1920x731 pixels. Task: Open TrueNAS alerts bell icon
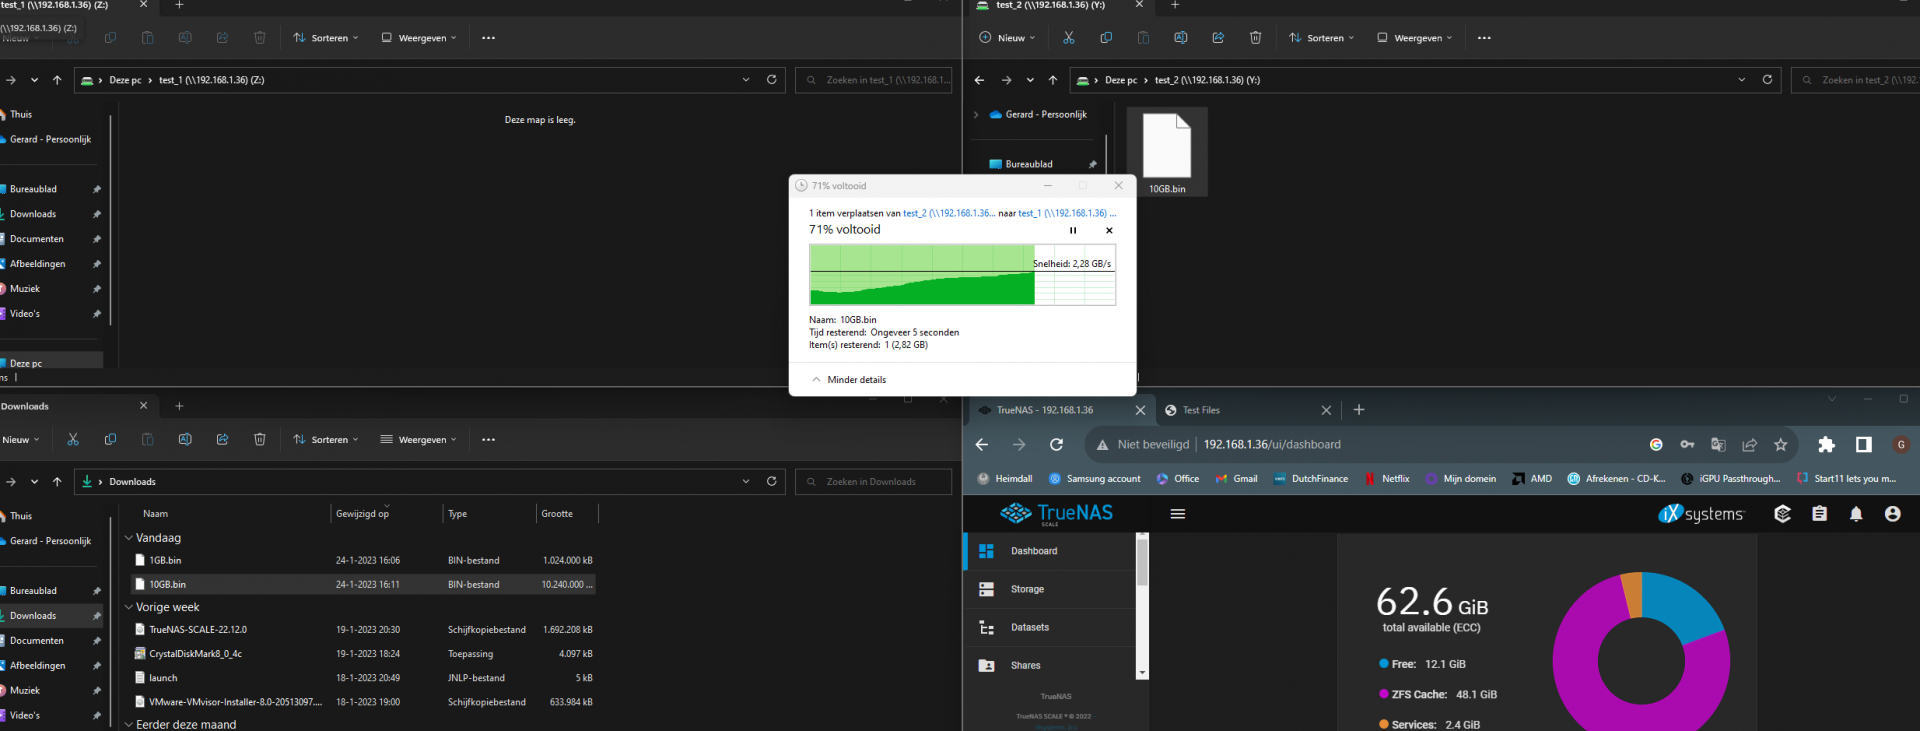point(1856,514)
